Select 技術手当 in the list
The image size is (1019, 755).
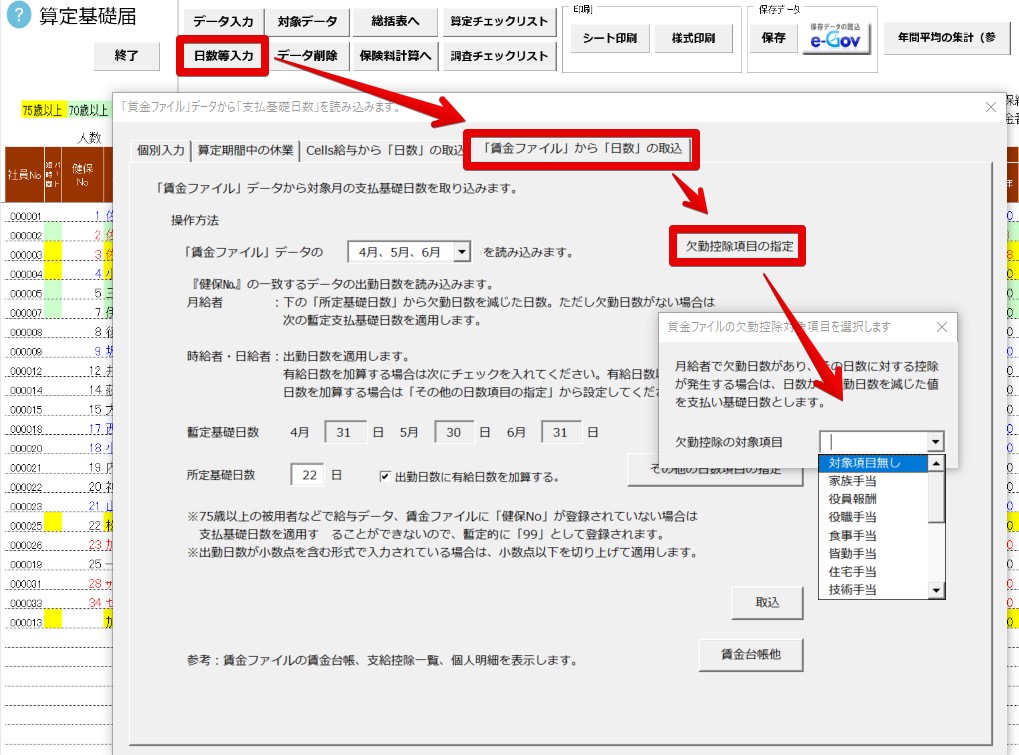[x=873, y=589]
